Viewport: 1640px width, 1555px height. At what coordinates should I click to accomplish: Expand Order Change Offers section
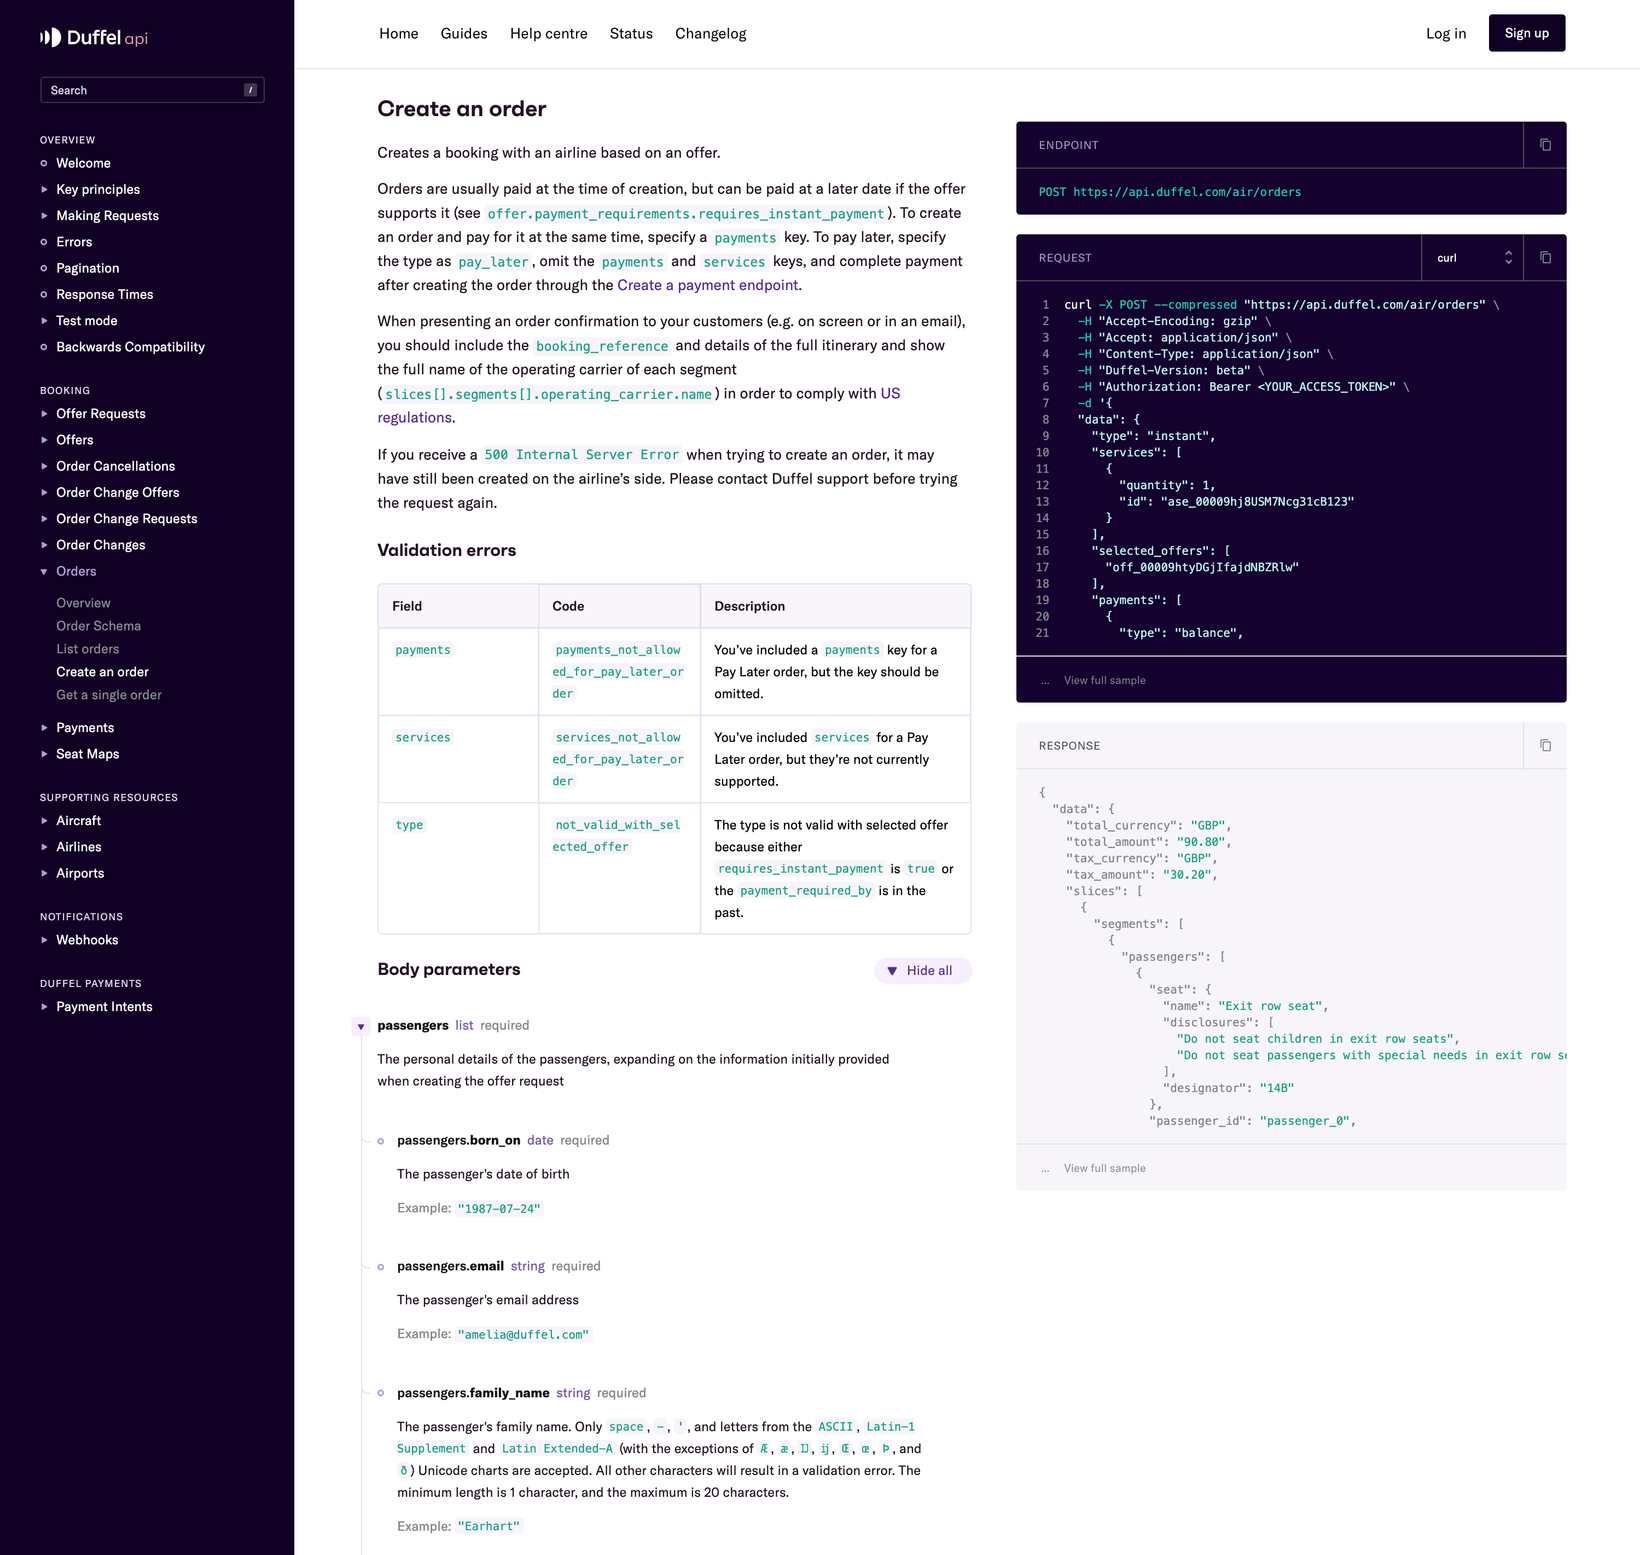(x=44, y=492)
